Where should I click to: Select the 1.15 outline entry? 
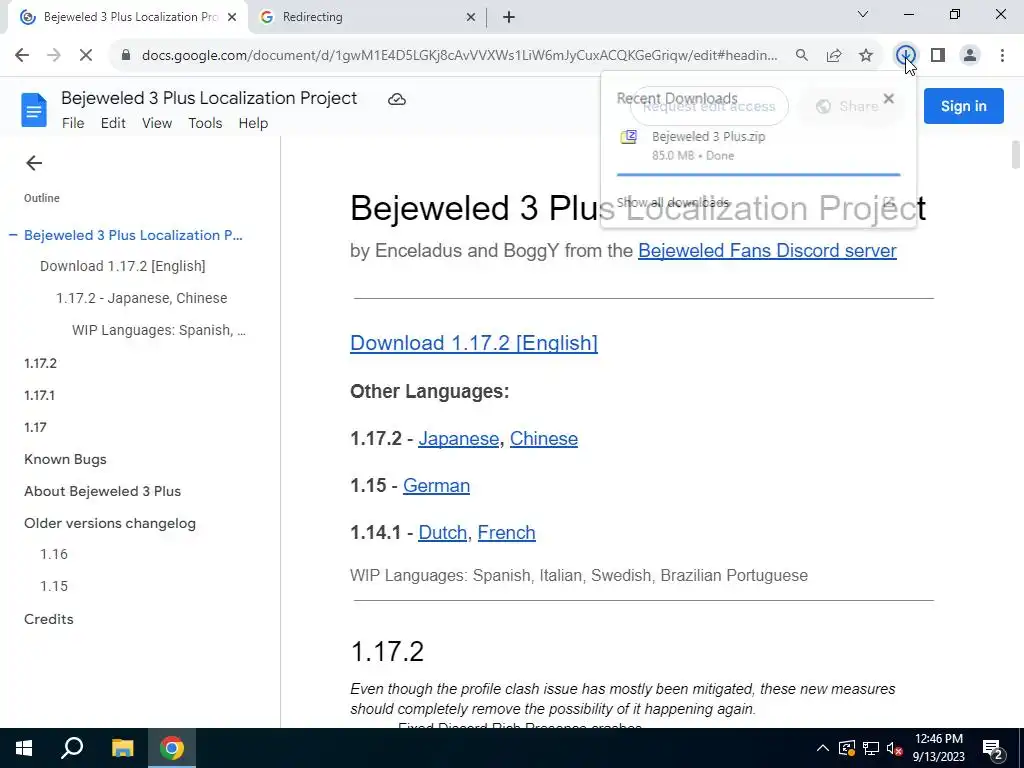[54, 586]
